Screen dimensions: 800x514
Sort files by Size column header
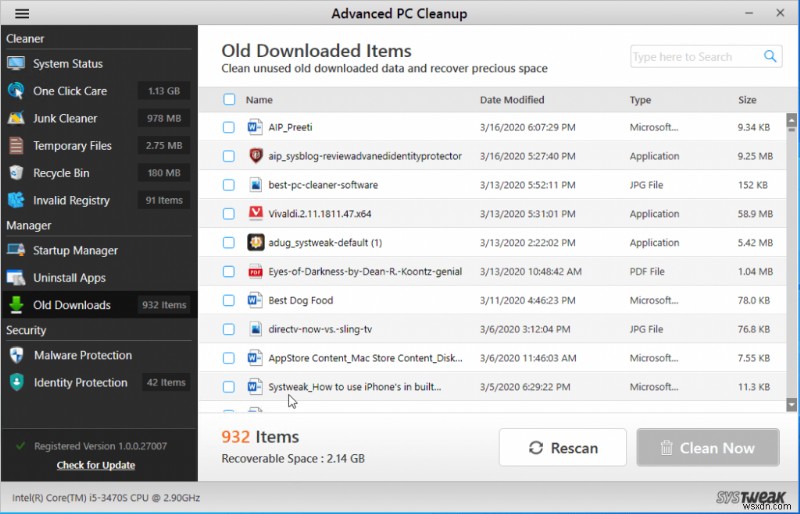[747, 100]
